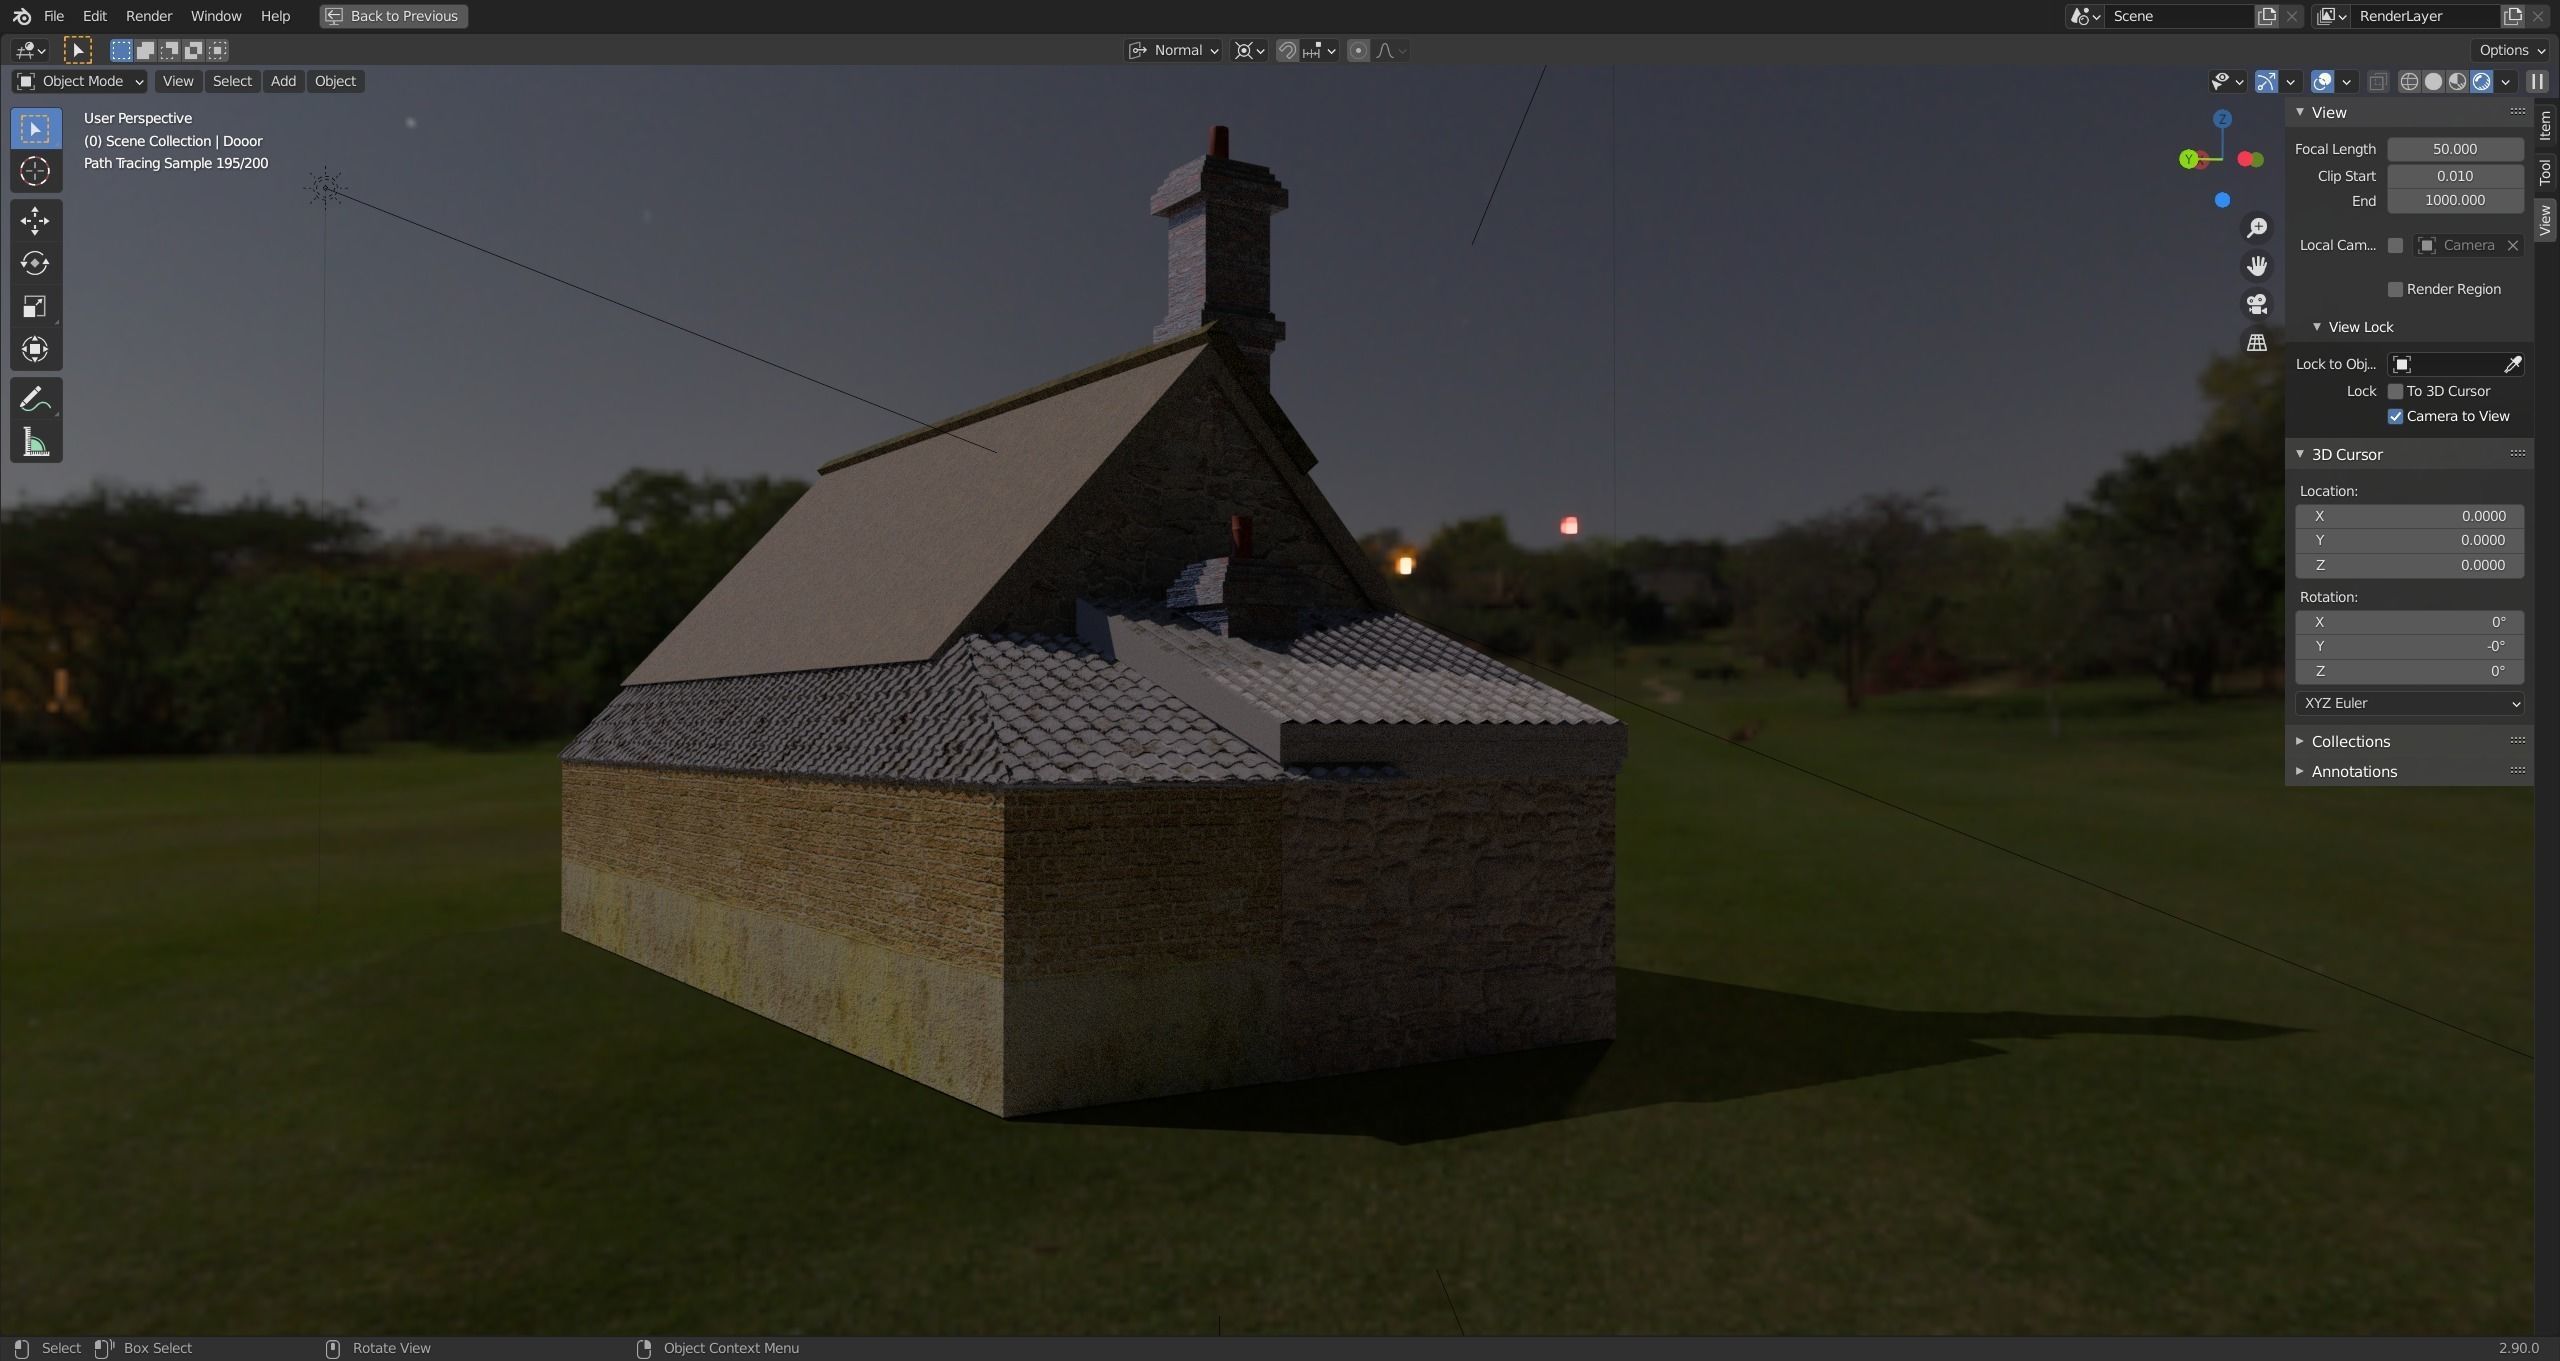Create a new scene copy icon
2560x1361 pixels.
tap(2267, 16)
